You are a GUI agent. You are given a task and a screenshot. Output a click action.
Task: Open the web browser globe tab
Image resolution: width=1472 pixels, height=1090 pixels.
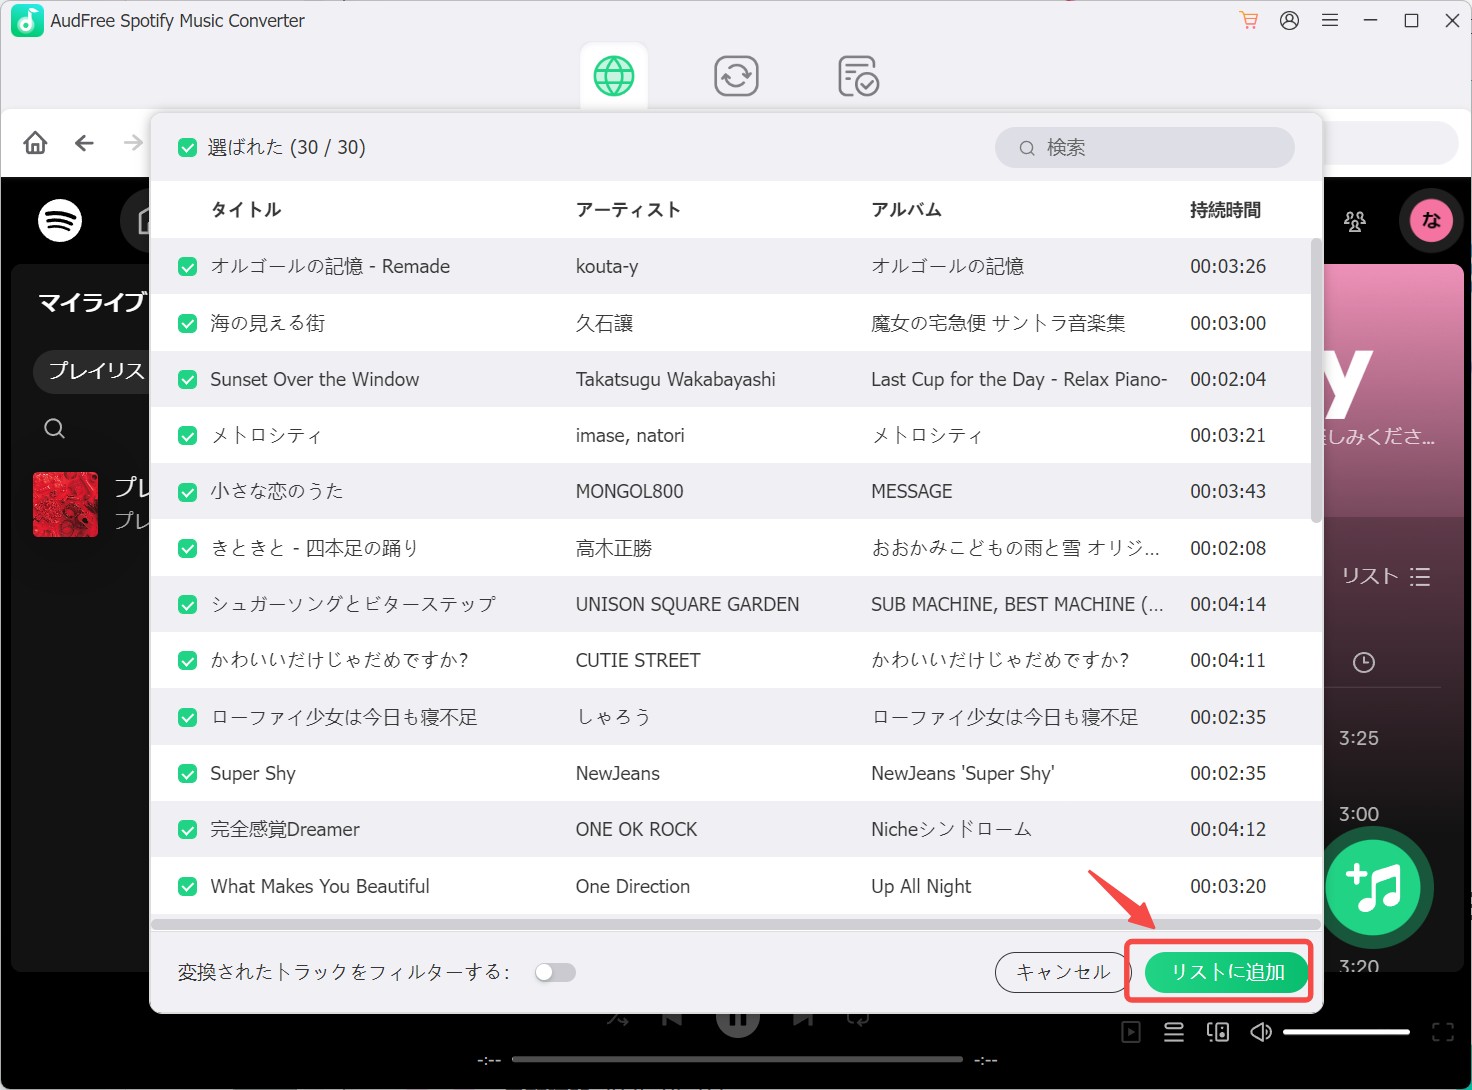[614, 76]
